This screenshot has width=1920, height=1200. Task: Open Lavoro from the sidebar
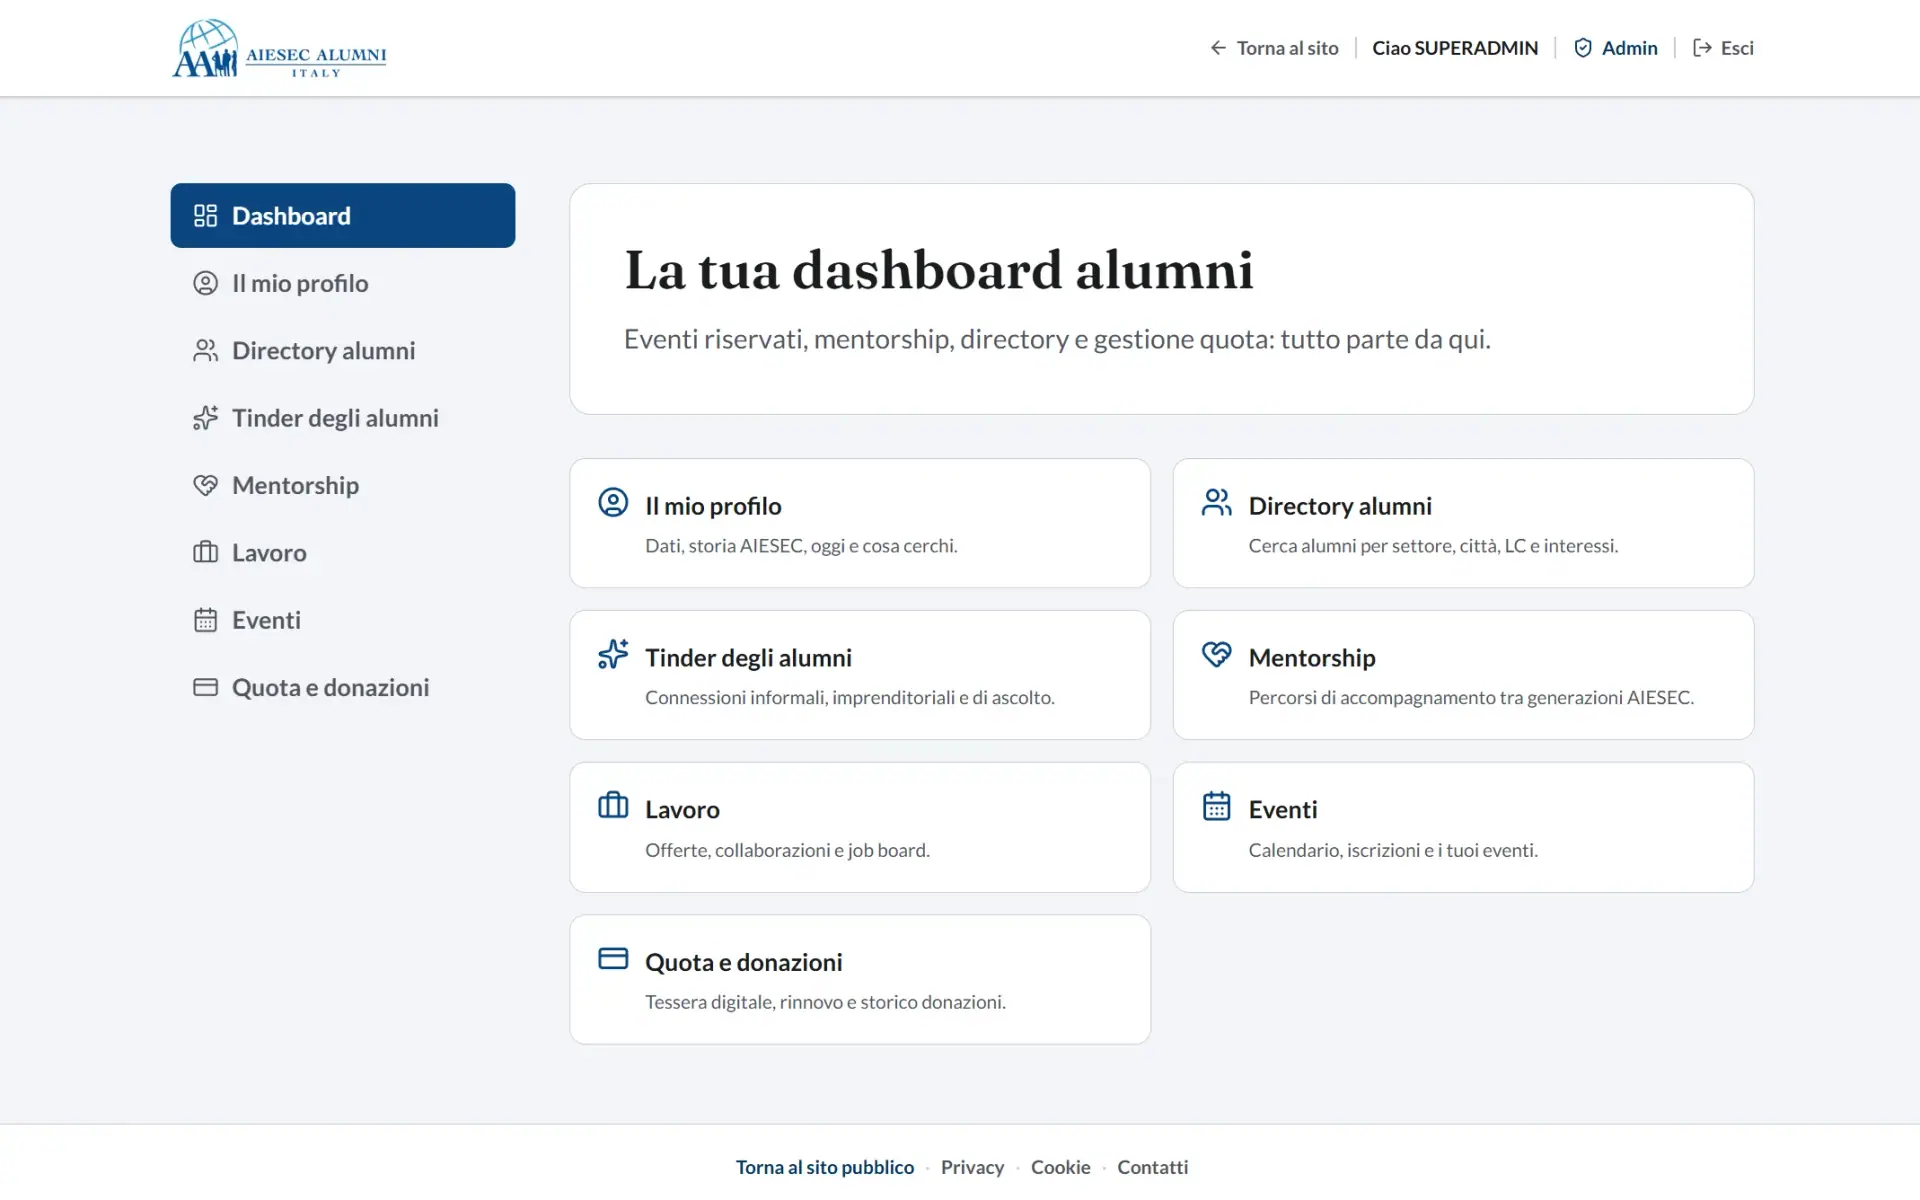[x=343, y=552]
